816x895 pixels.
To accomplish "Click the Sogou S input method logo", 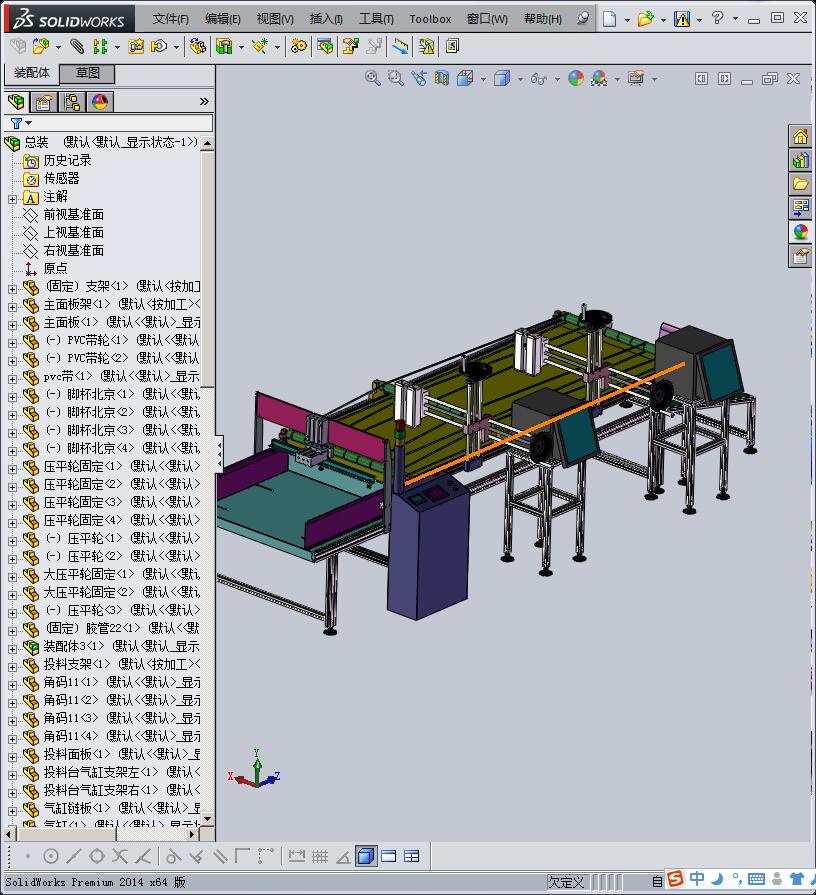I will [x=676, y=878].
